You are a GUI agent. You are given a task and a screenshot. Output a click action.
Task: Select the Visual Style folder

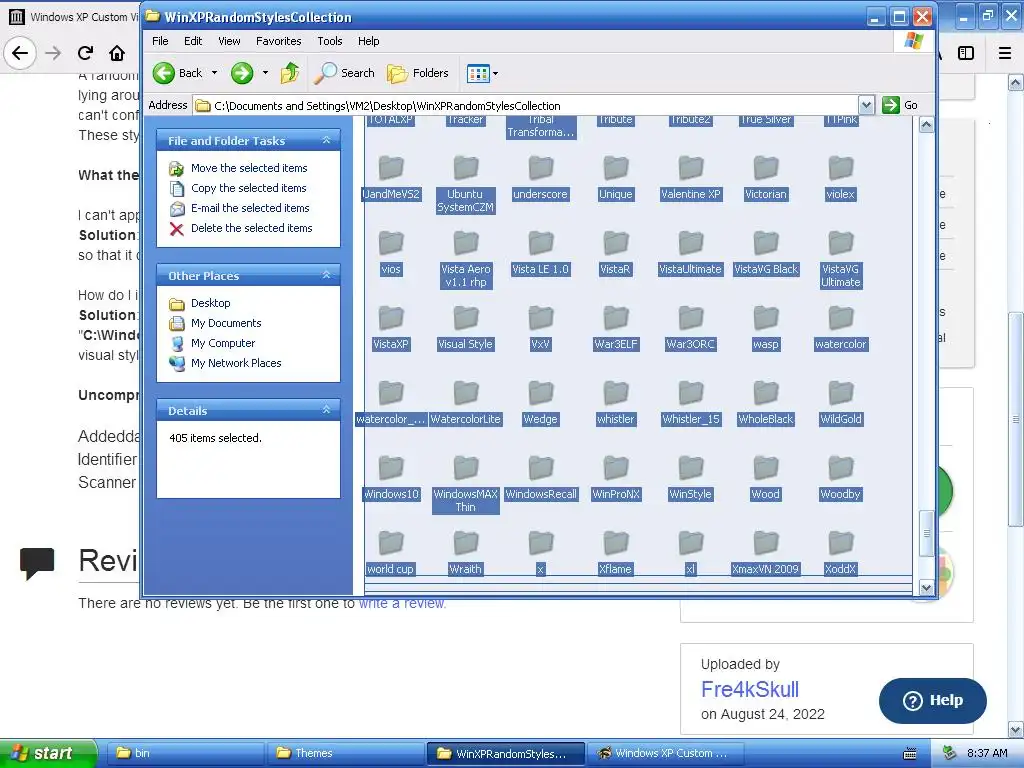(466, 328)
